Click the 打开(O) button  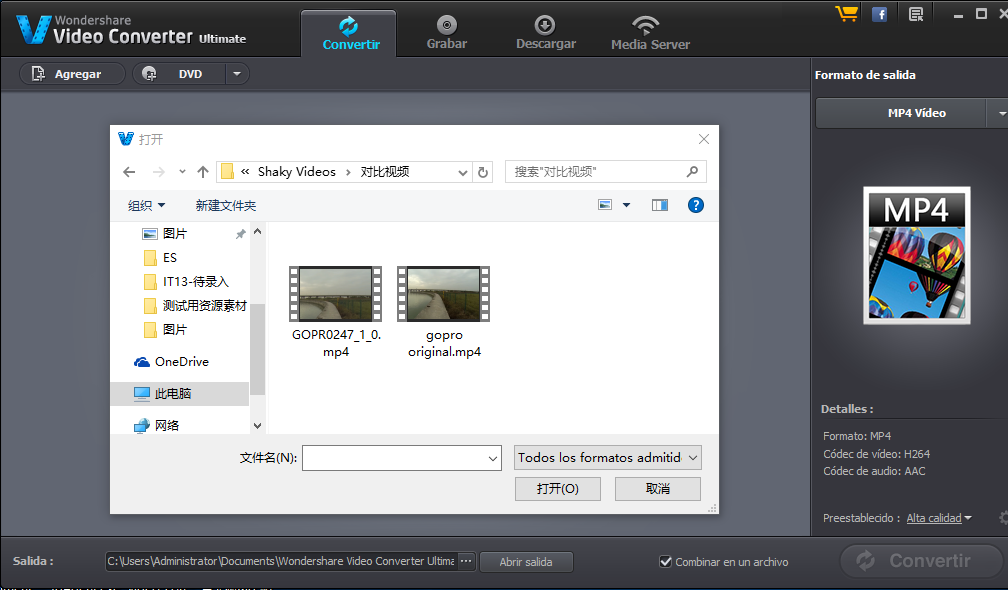click(557, 489)
